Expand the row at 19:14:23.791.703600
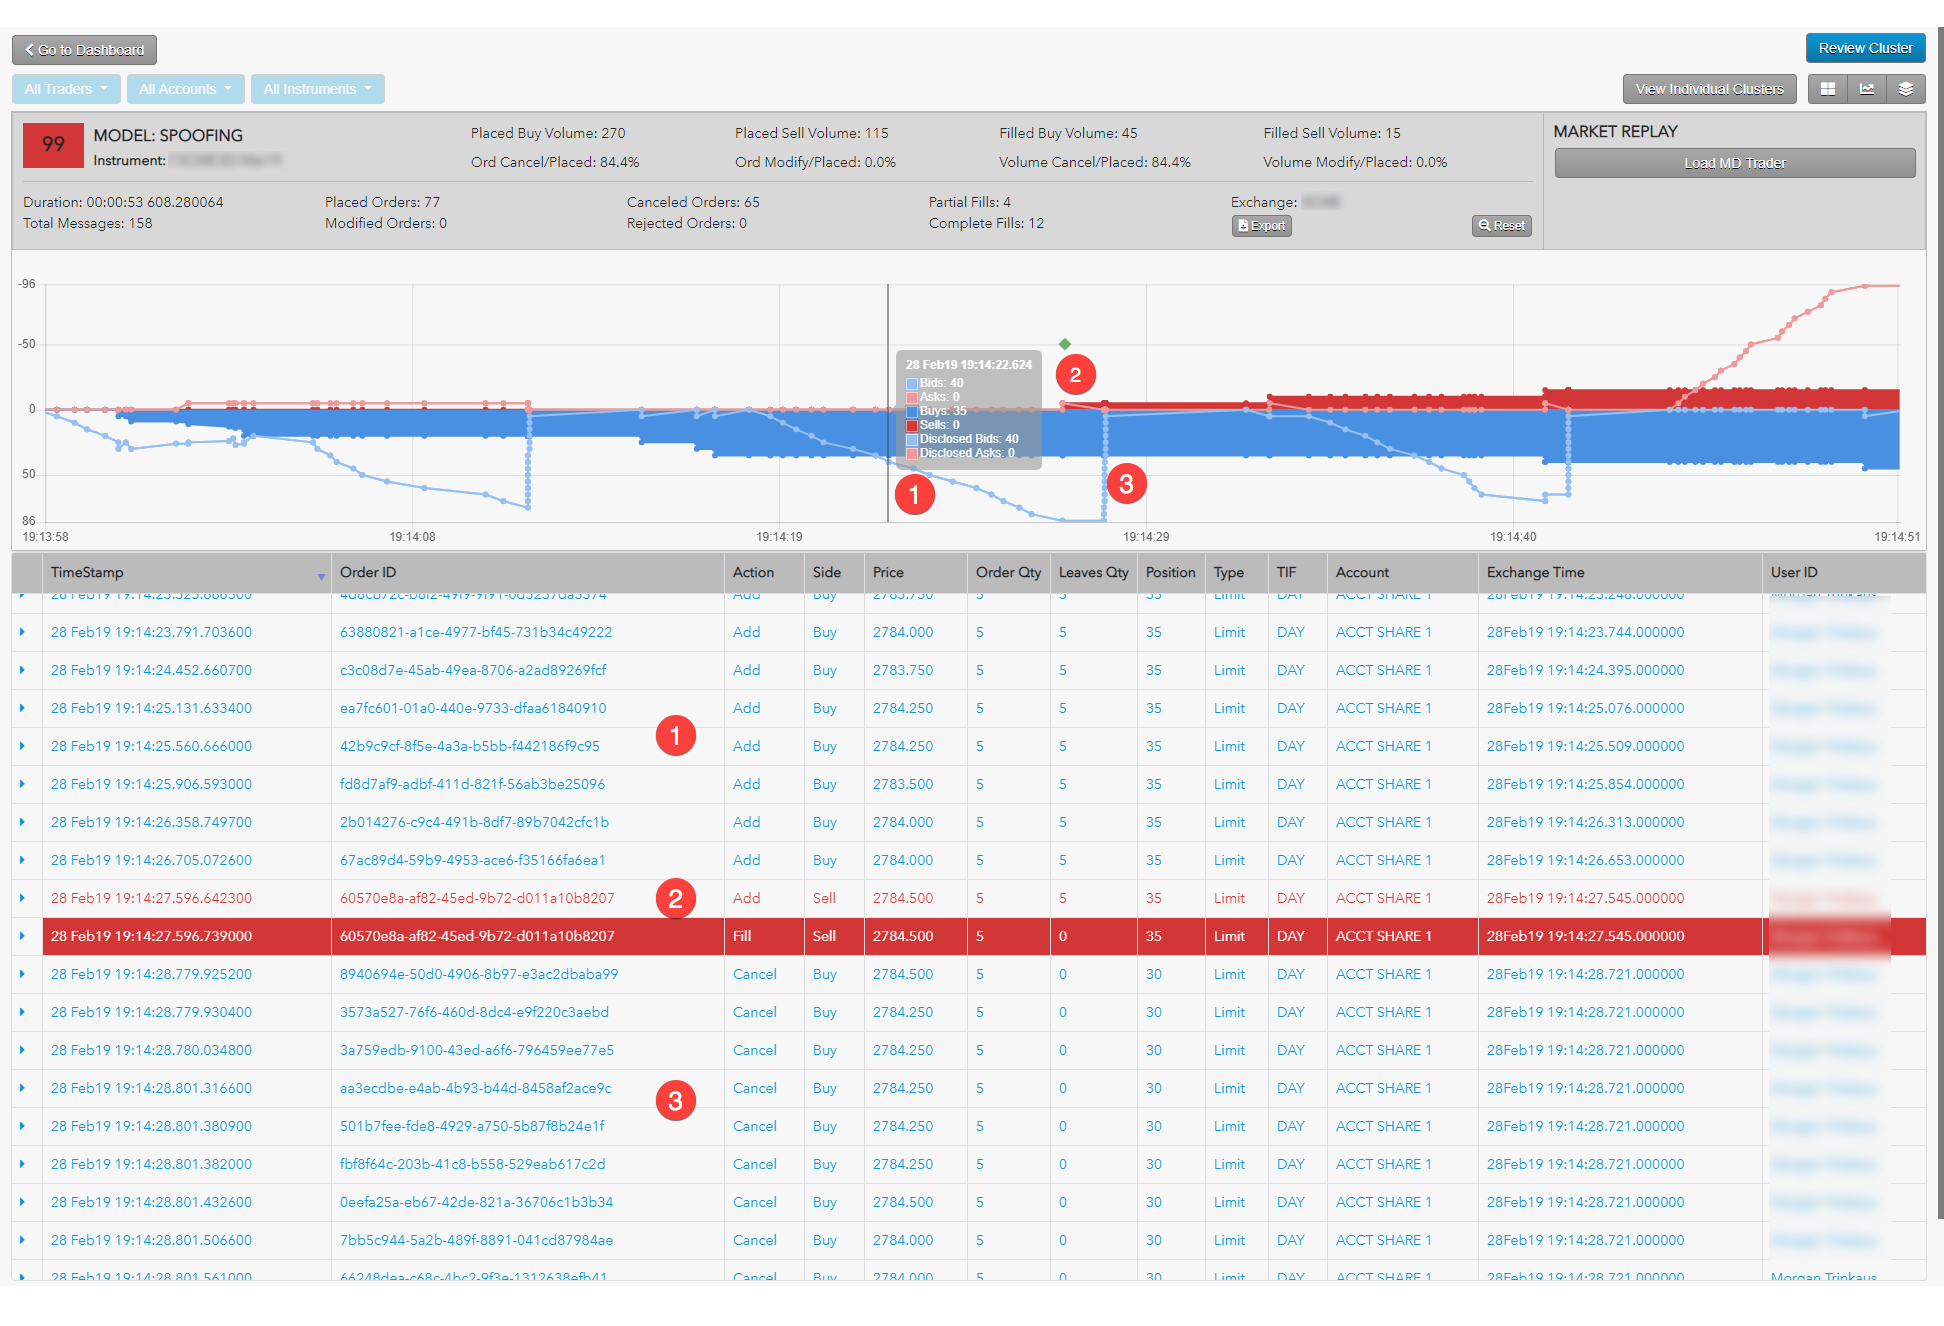 pyautogui.click(x=23, y=632)
